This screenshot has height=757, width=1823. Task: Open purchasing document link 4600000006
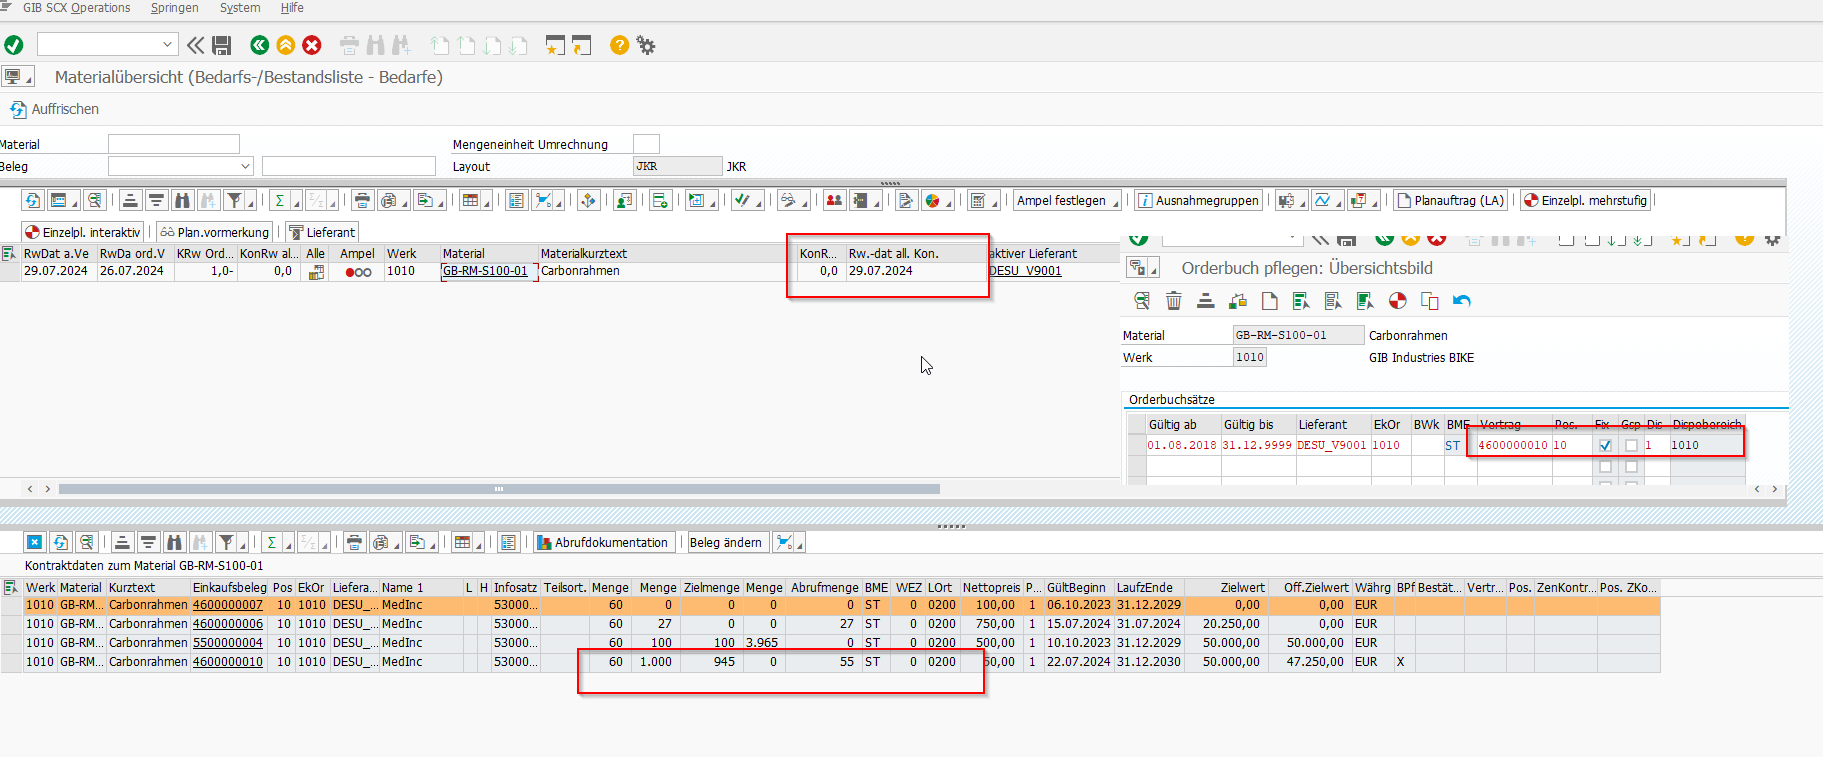click(x=228, y=624)
